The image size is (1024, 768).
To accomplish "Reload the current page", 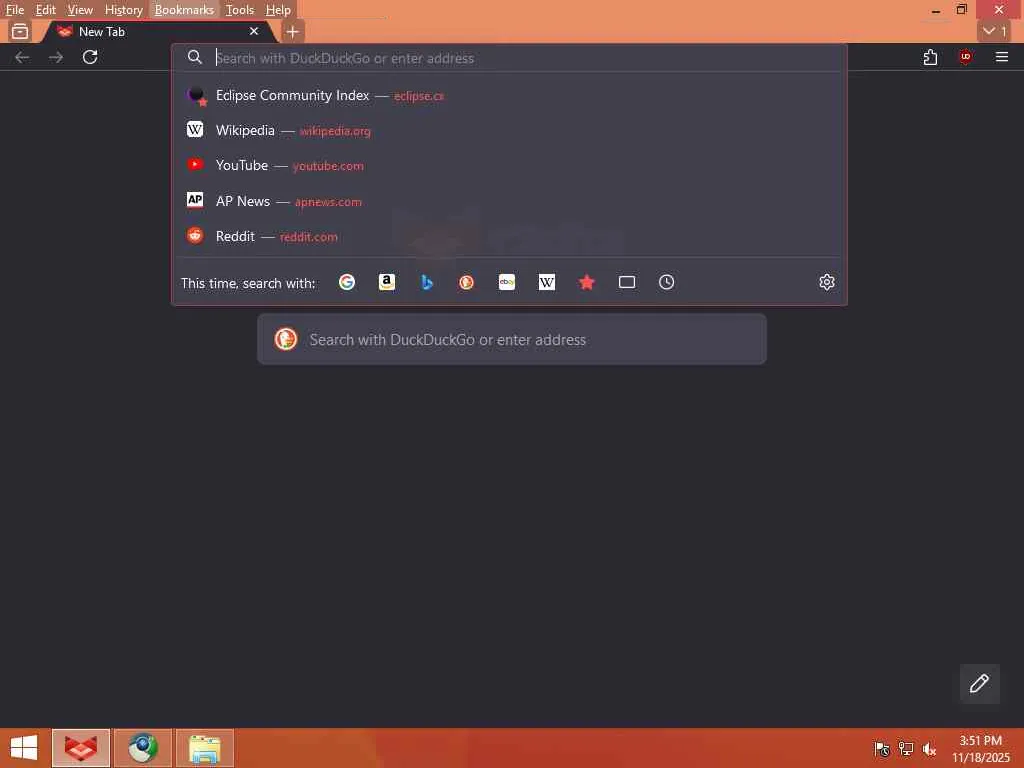I will [90, 57].
